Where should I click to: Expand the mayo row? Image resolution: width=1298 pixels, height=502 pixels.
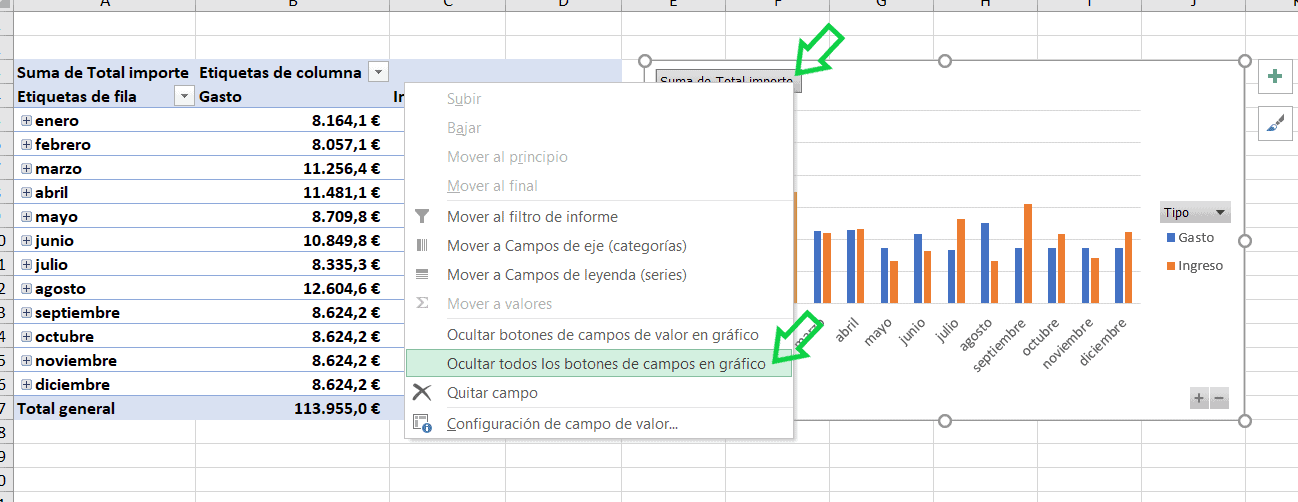(26, 216)
